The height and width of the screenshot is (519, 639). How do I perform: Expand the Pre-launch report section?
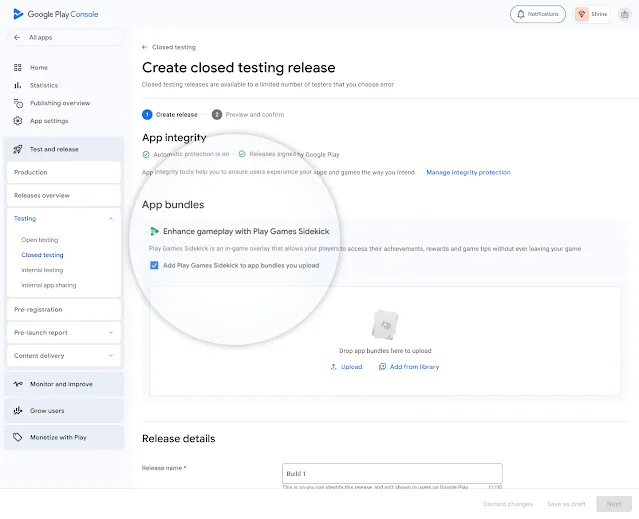[x=110, y=333]
